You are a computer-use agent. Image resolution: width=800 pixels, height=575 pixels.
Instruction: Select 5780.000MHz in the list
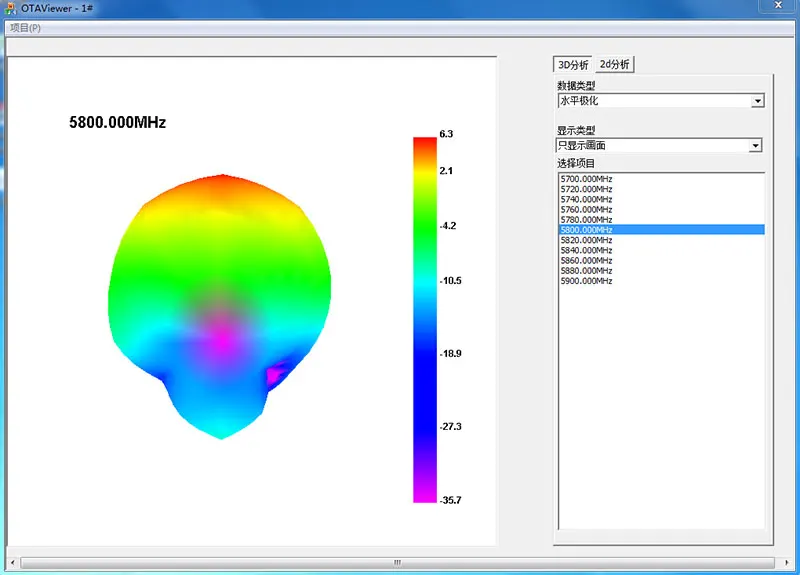point(661,220)
